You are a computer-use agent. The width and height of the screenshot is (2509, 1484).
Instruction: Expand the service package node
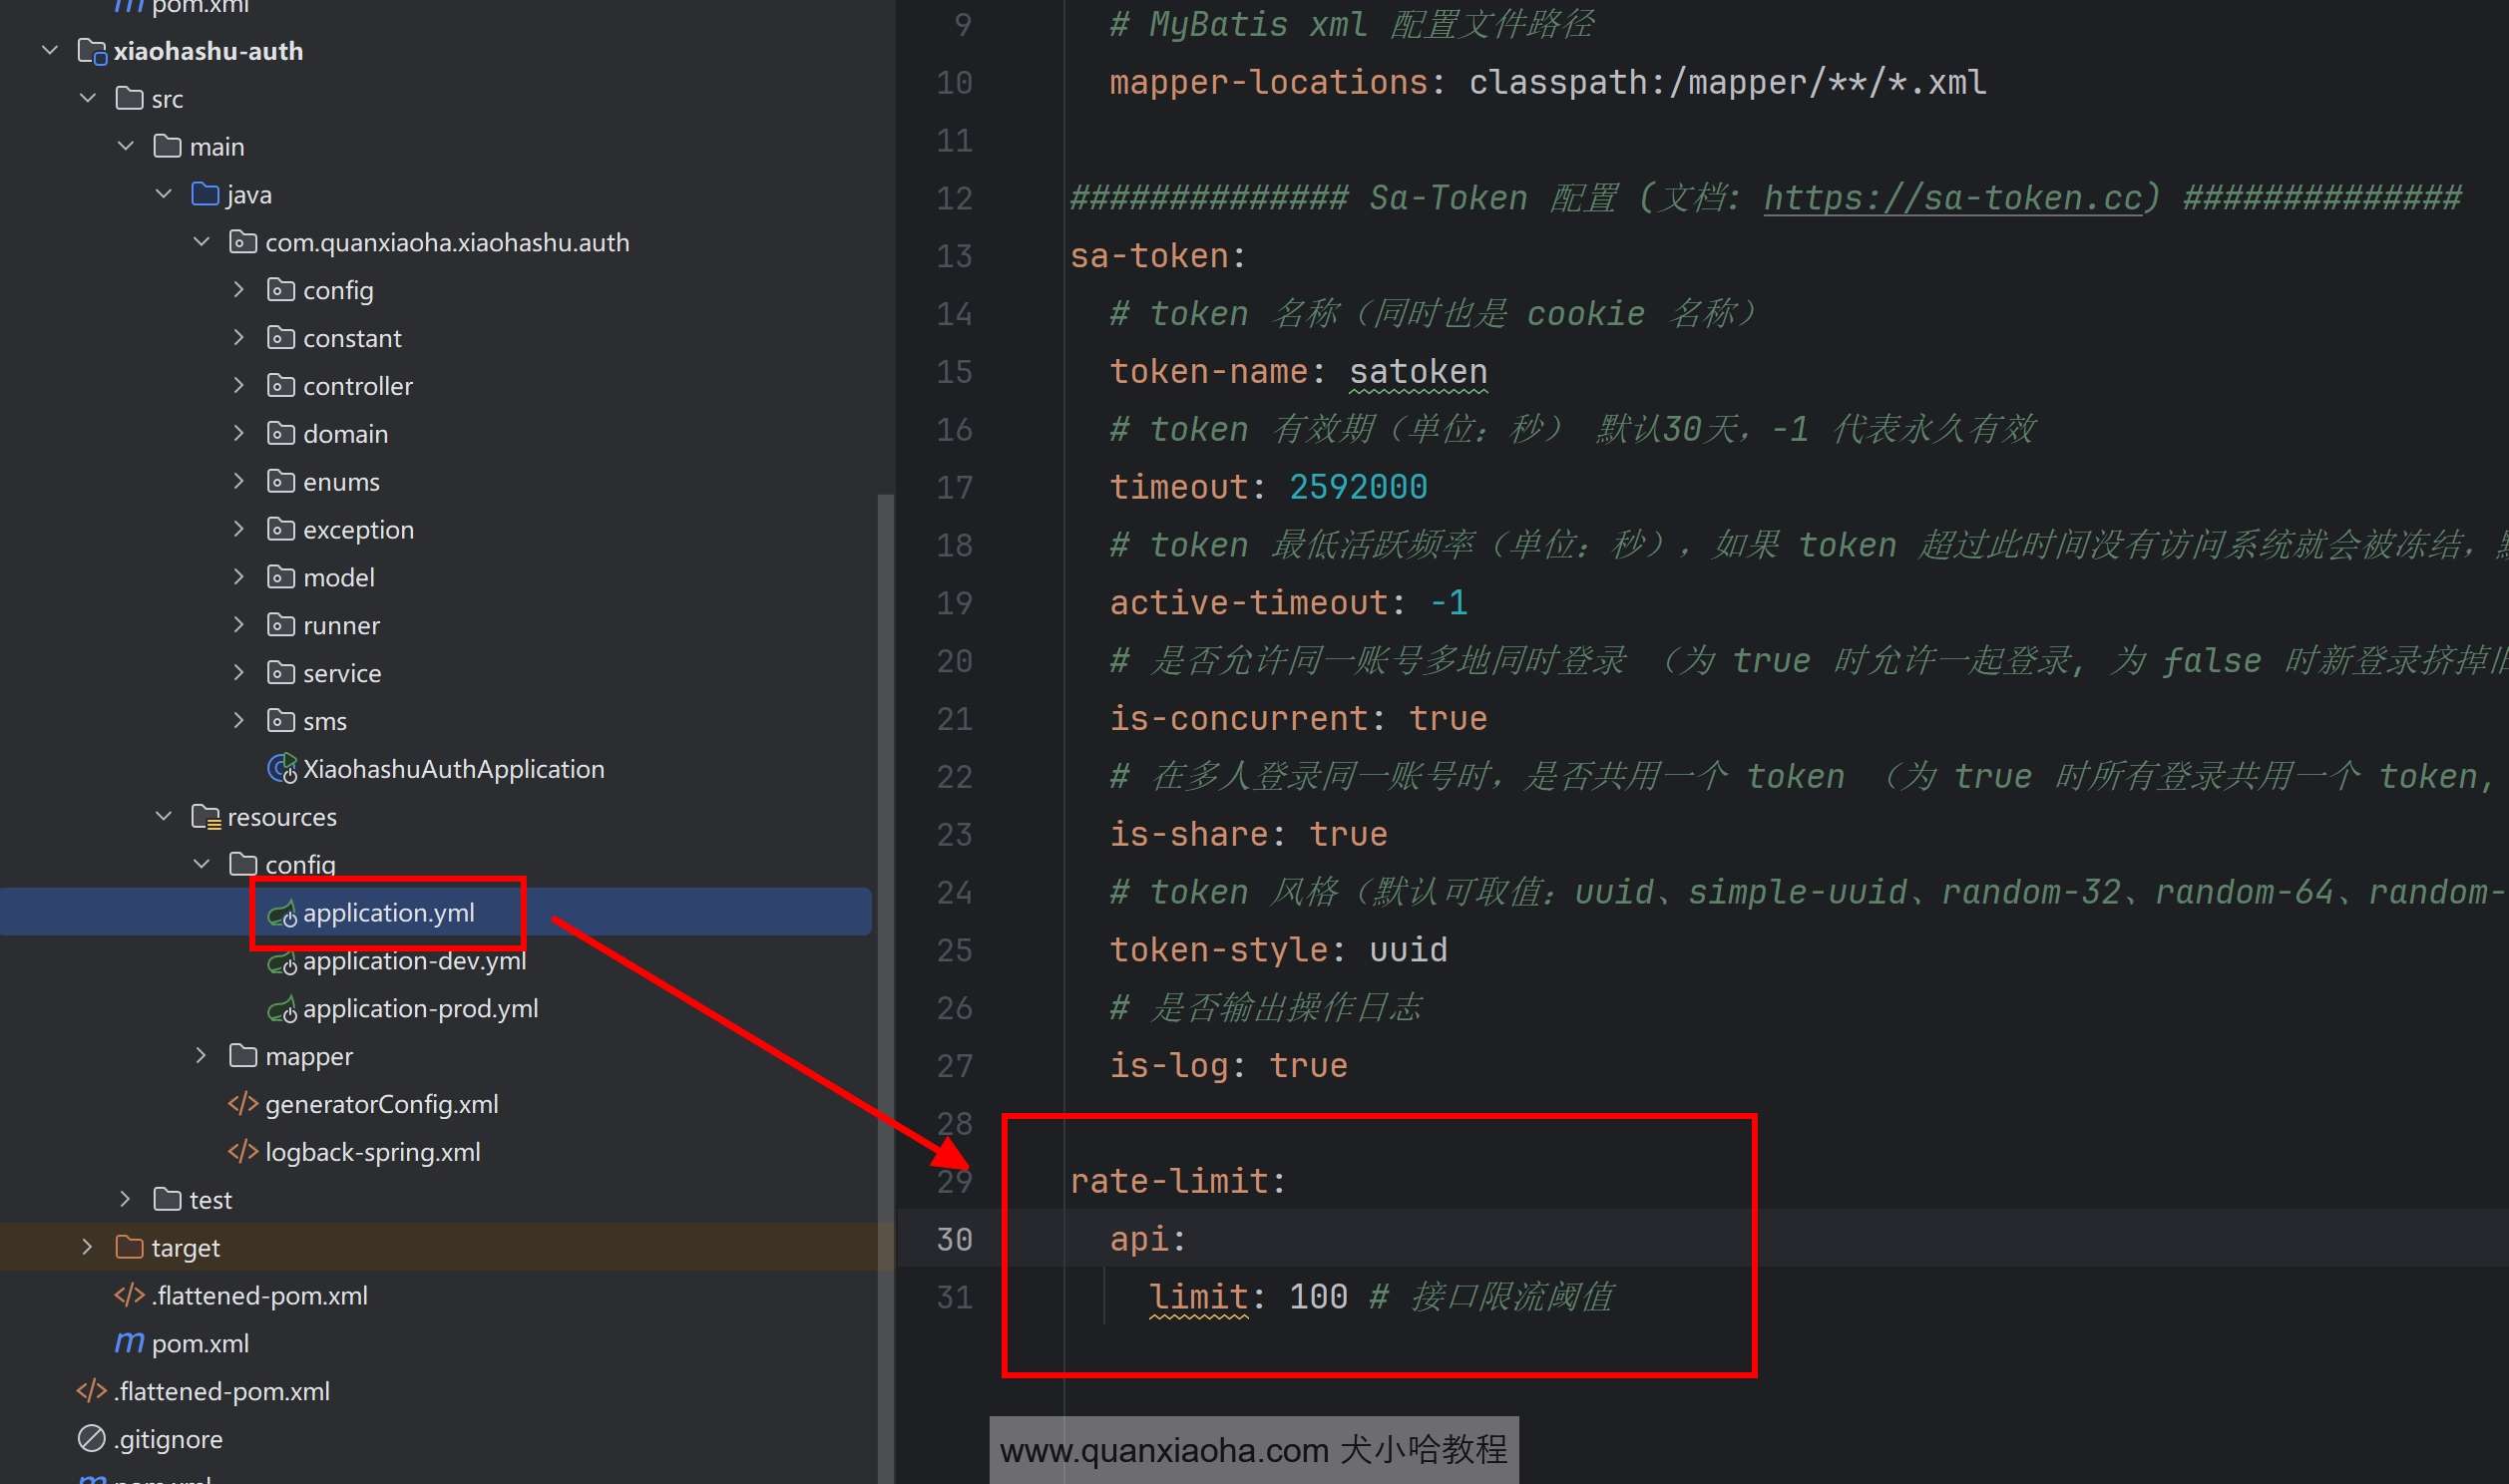[238, 673]
